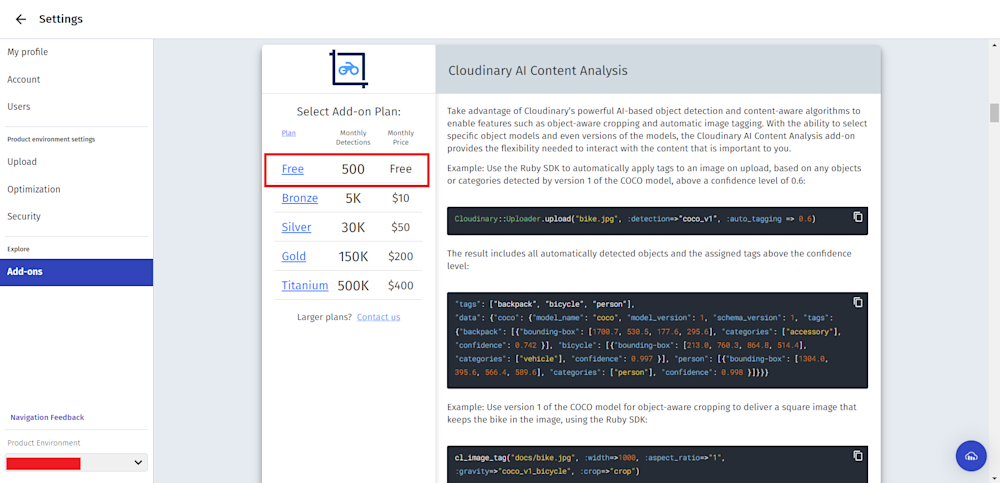Screen dimensions: 1000x483
Task: Click the $200 monthly price
Action: [x=401, y=256]
